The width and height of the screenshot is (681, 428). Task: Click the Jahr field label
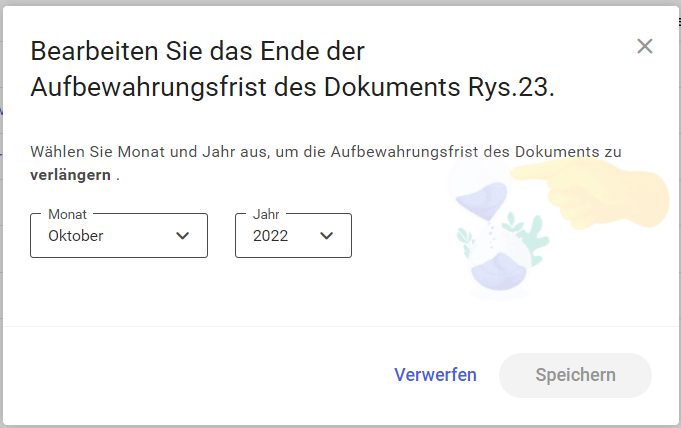pos(266,214)
